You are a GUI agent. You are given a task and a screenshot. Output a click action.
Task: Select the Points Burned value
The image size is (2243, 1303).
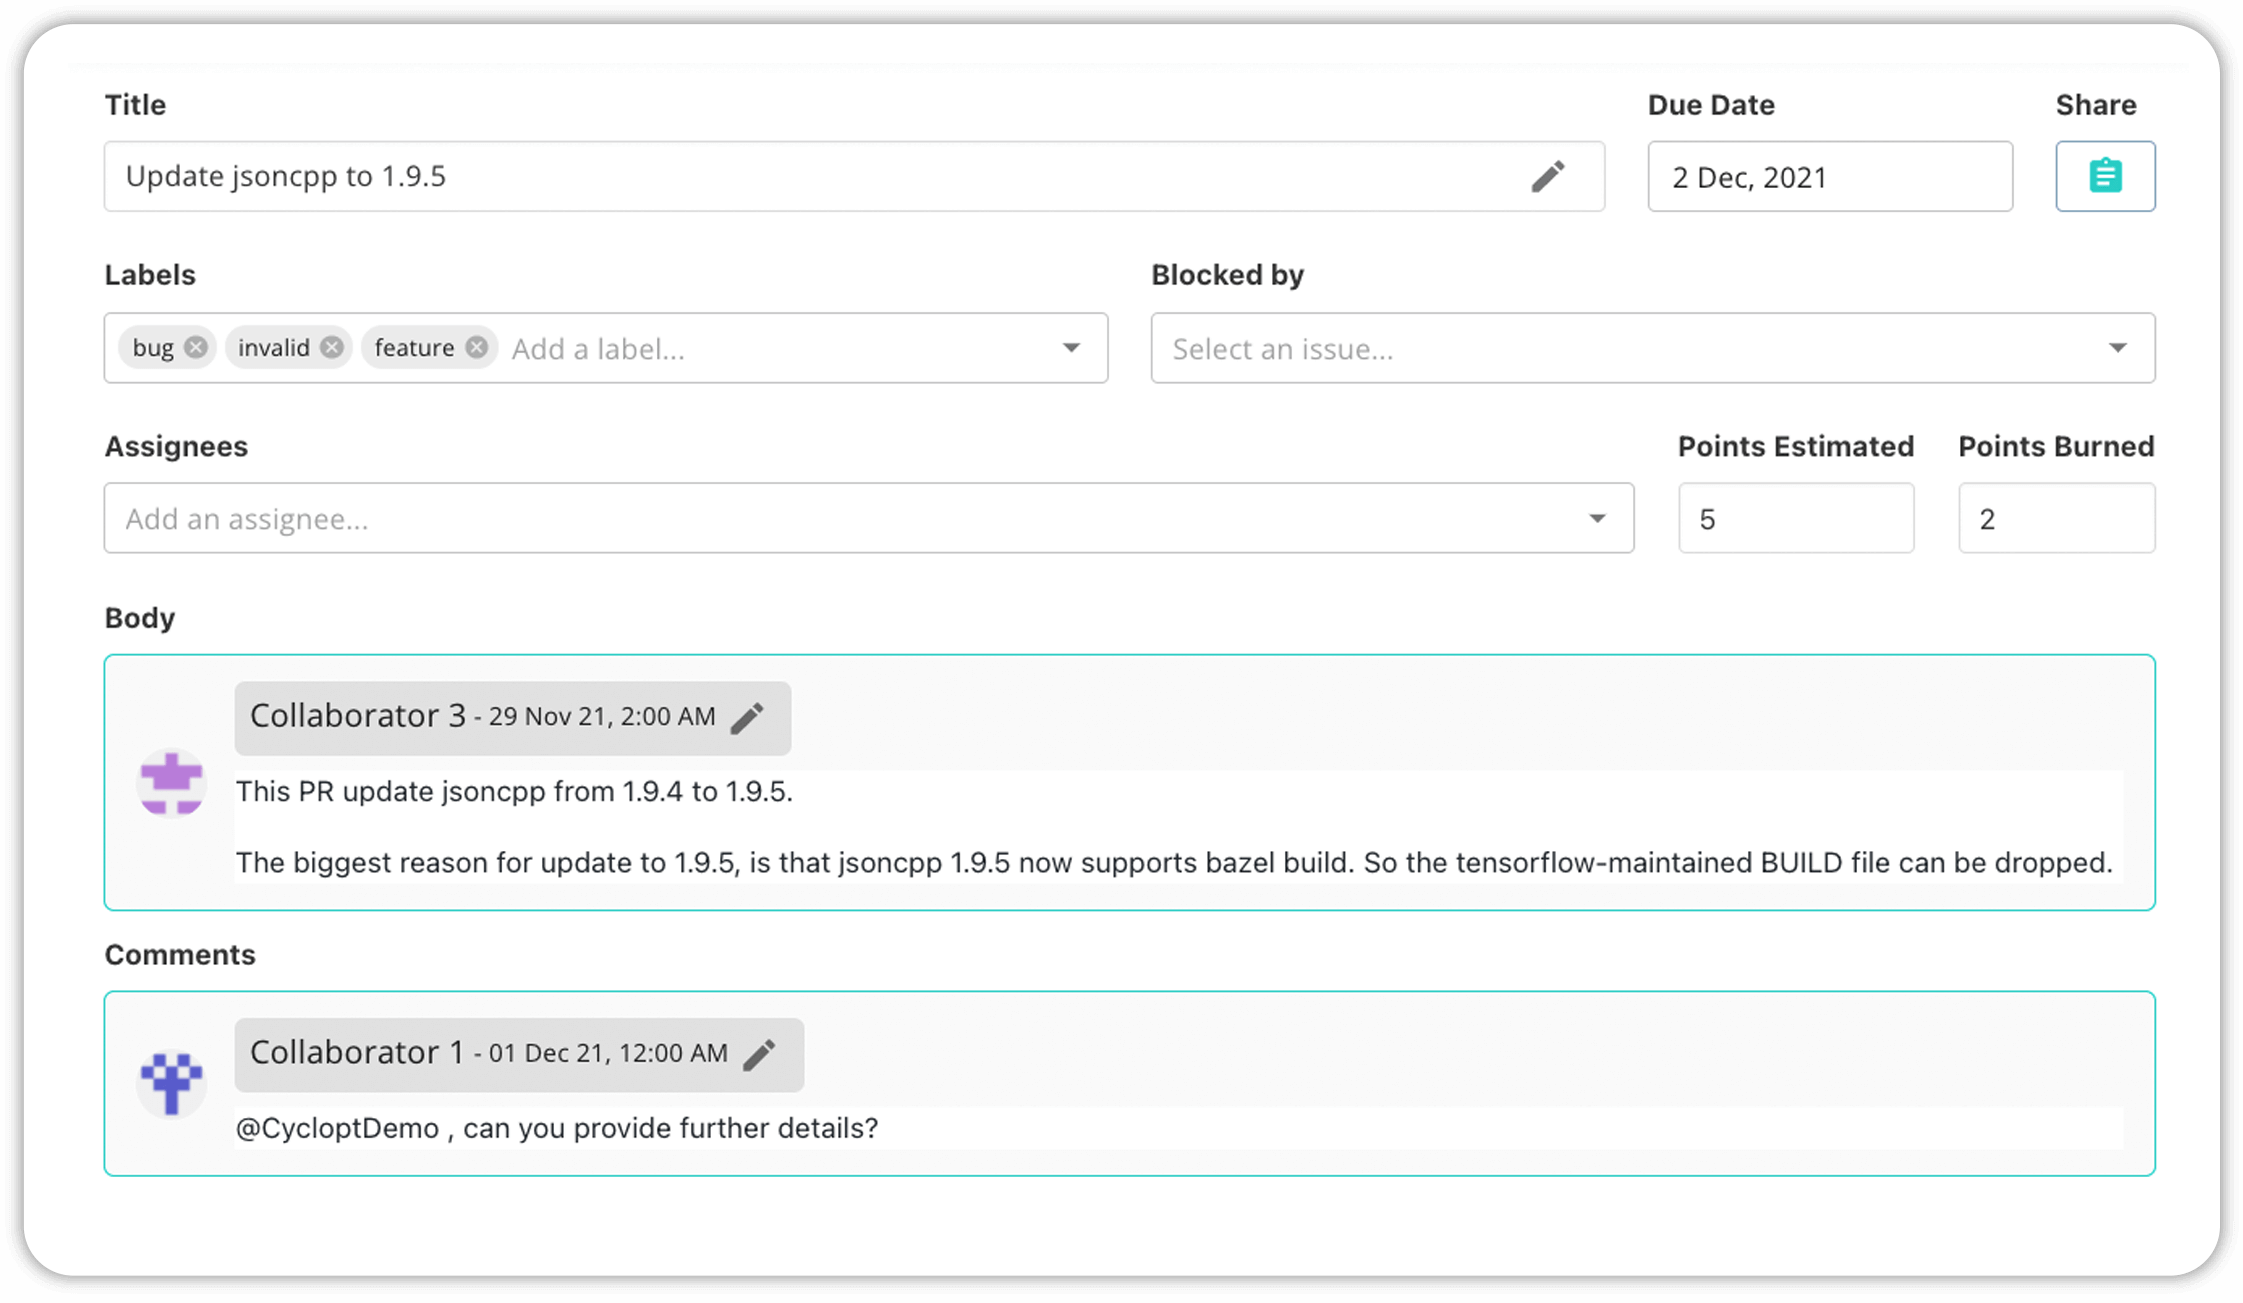[2054, 518]
